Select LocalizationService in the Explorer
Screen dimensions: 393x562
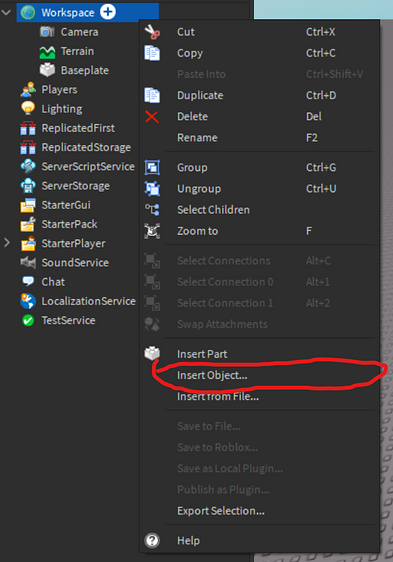pos(89,301)
